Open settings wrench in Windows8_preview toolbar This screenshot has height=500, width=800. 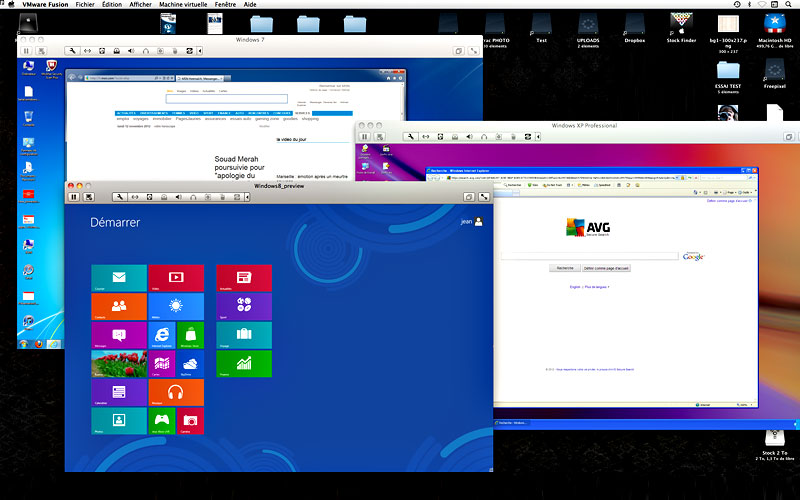tap(119, 197)
